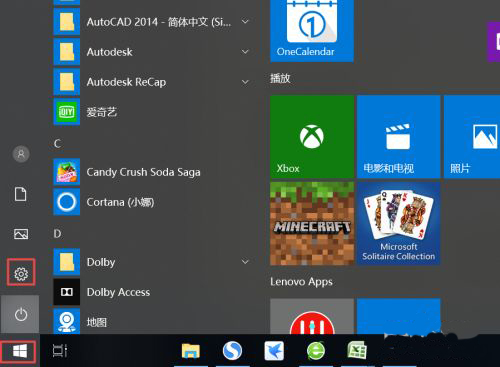Open the OneCalendar tile
This screenshot has height=367, width=500.
click(x=312, y=31)
